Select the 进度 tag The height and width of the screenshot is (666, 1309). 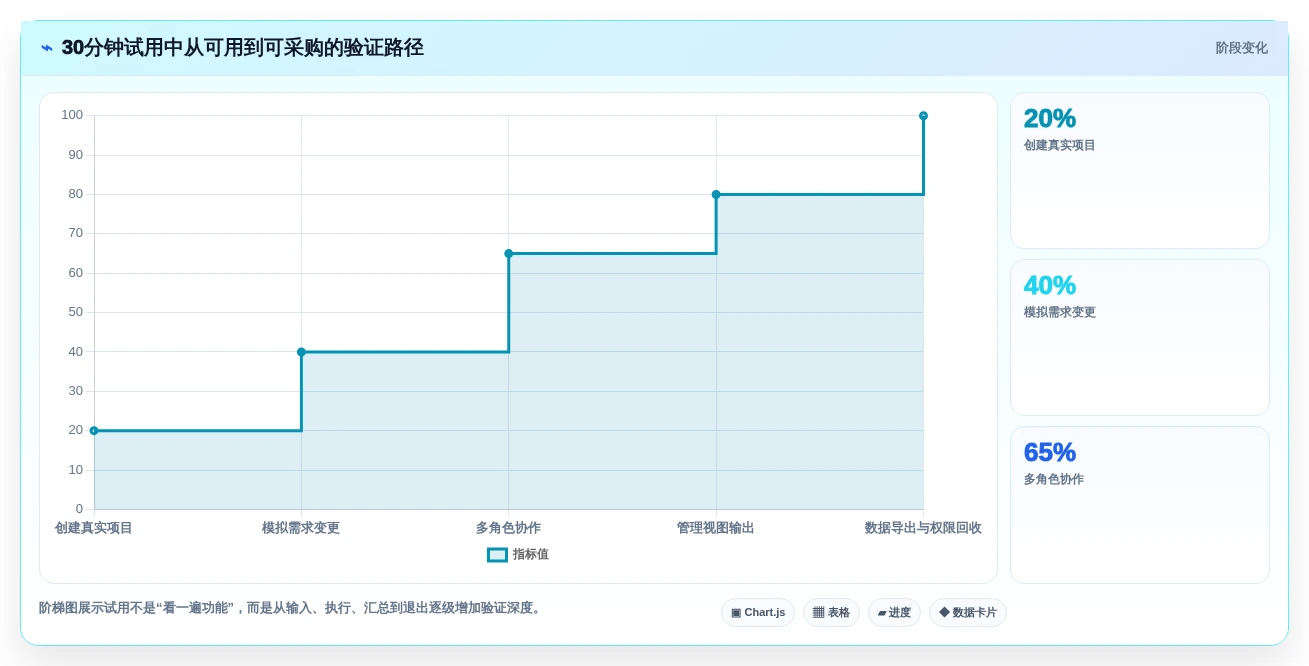[x=894, y=613]
